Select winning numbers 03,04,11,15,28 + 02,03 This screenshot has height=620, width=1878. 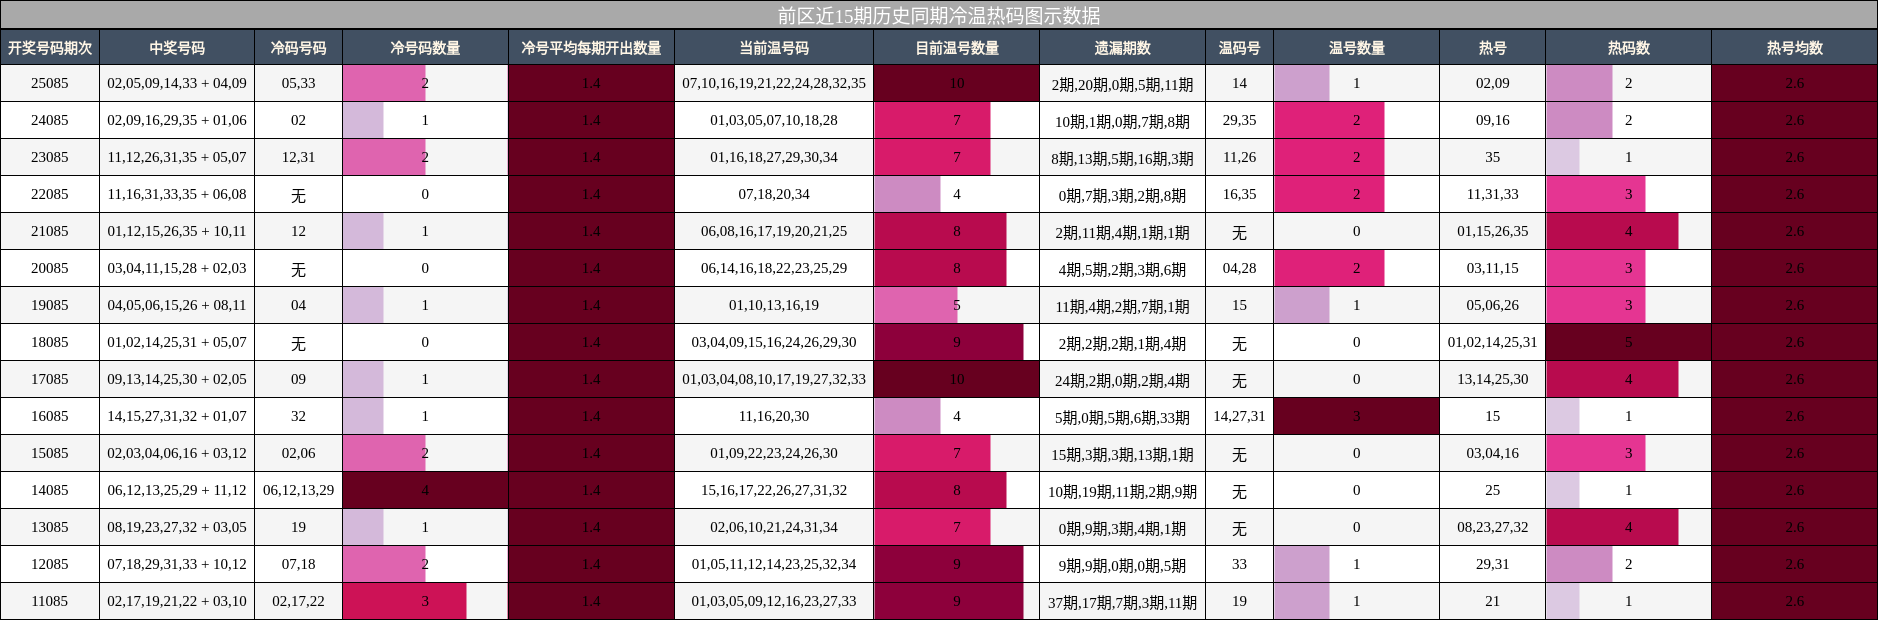coord(177,268)
